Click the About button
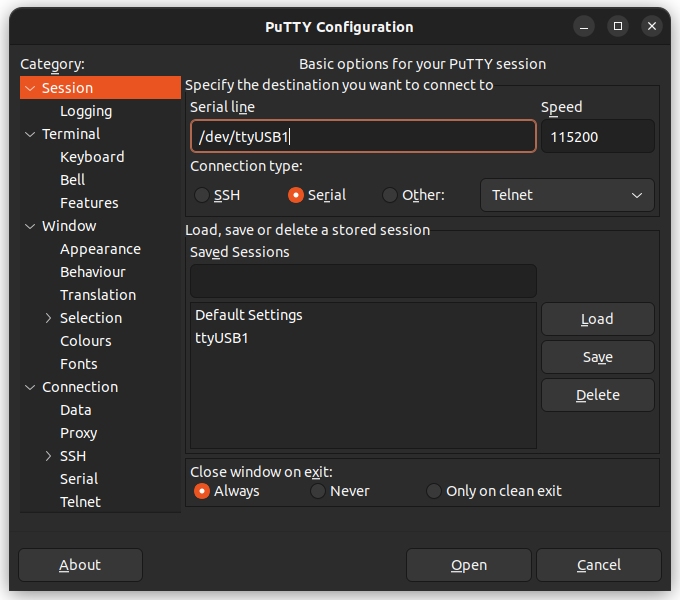This screenshot has height=600, width=680. (x=80, y=565)
